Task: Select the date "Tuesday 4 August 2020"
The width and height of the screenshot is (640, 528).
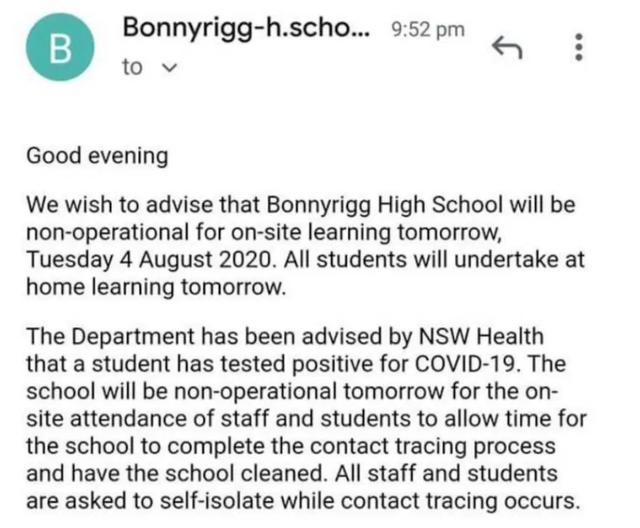Action: [x=149, y=260]
